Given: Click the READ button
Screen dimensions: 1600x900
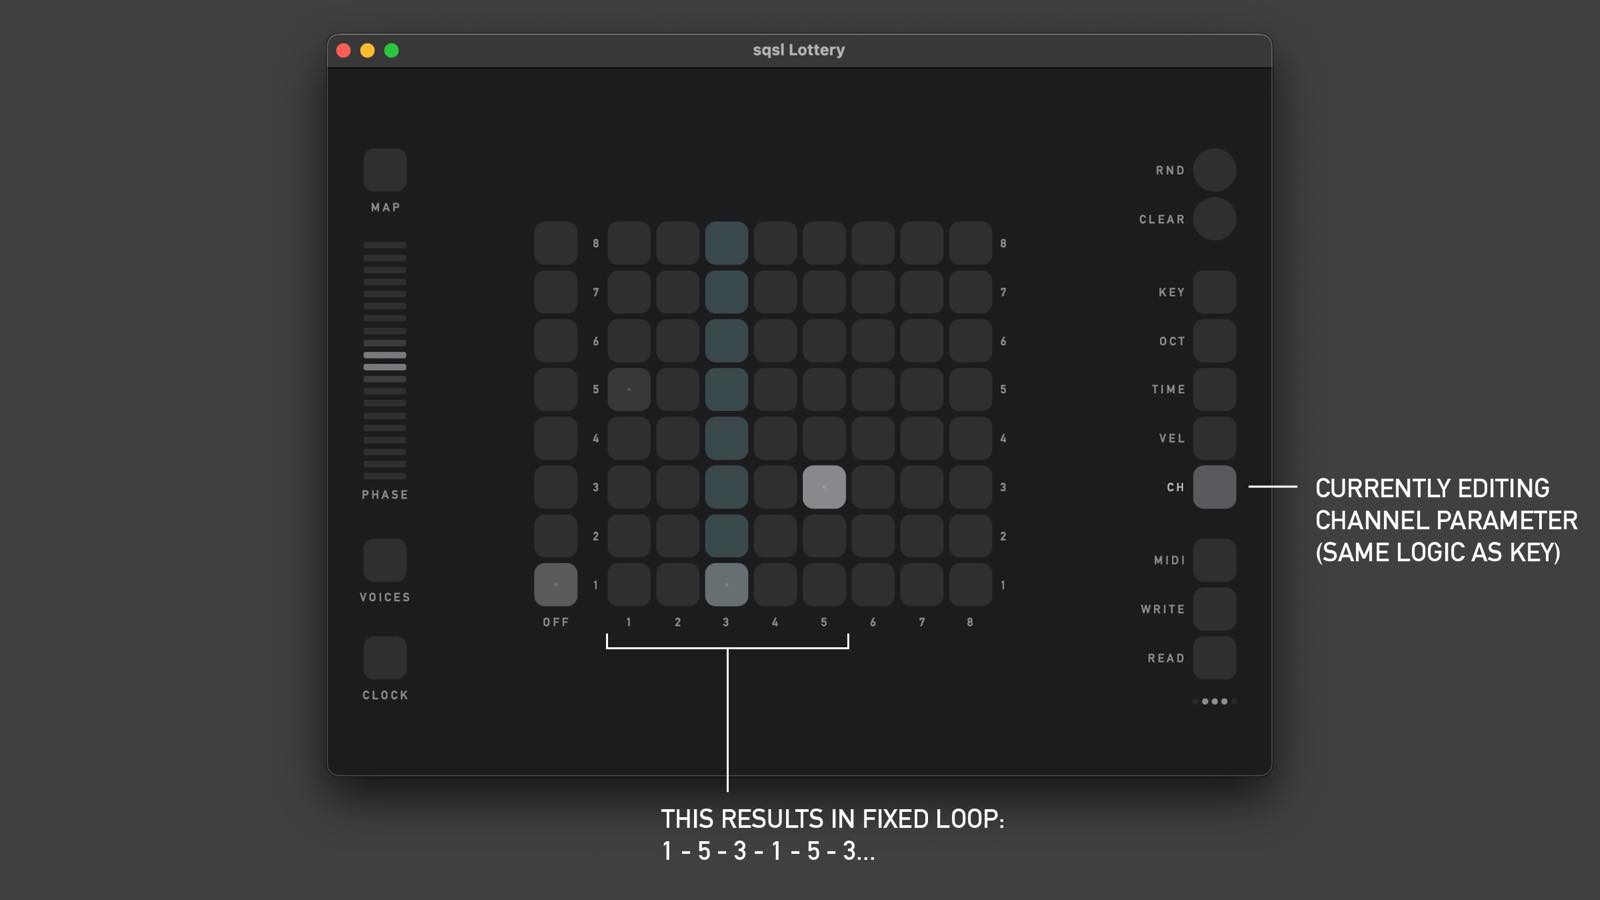Looking at the screenshot, I should pos(1214,658).
